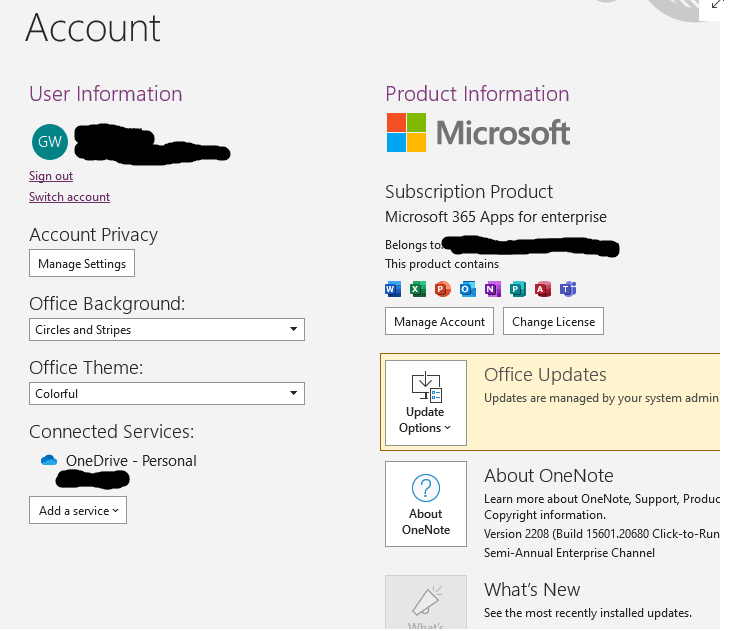Click the 'This product contains' label

click(x=442, y=264)
